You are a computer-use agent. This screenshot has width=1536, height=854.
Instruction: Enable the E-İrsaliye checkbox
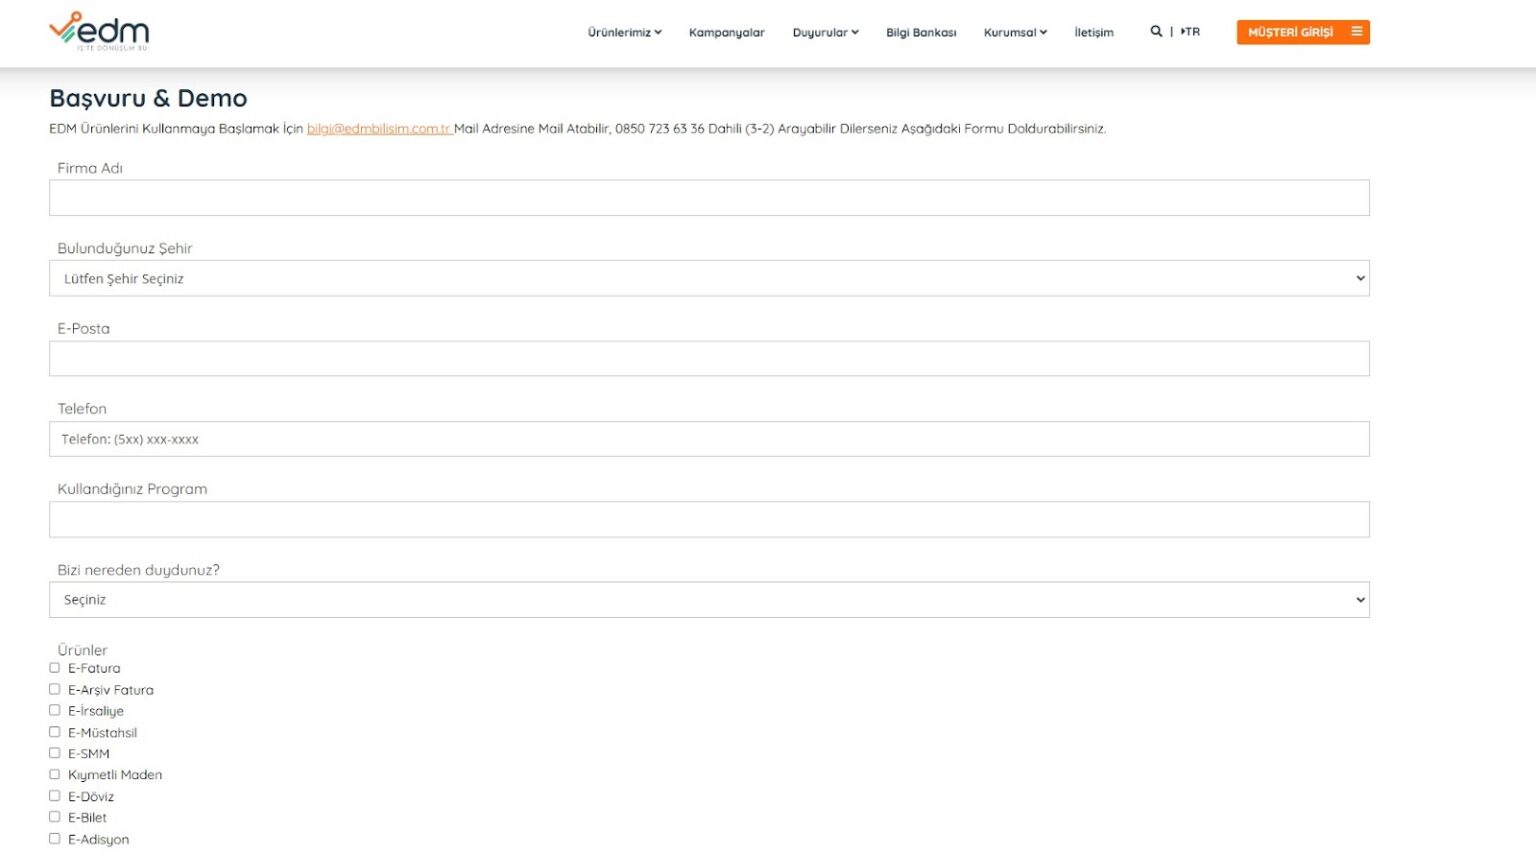coord(55,711)
